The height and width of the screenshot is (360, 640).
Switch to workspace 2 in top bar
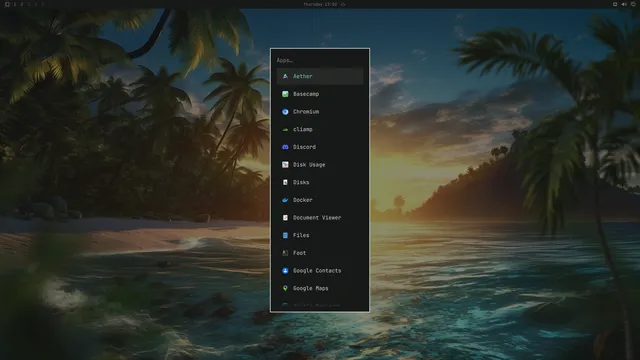(22, 4)
